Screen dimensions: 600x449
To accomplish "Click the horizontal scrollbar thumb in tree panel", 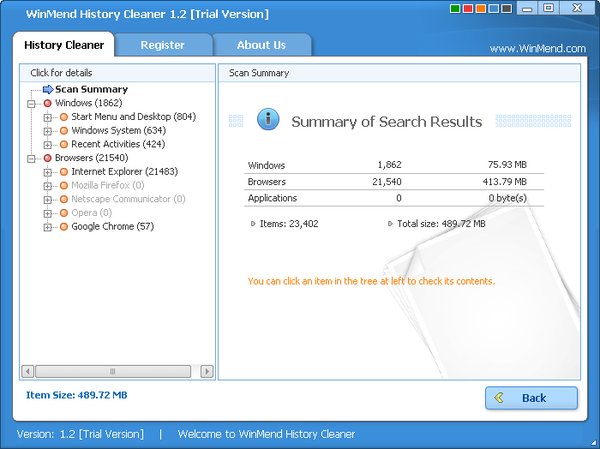I will pyautogui.click(x=113, y=371).
